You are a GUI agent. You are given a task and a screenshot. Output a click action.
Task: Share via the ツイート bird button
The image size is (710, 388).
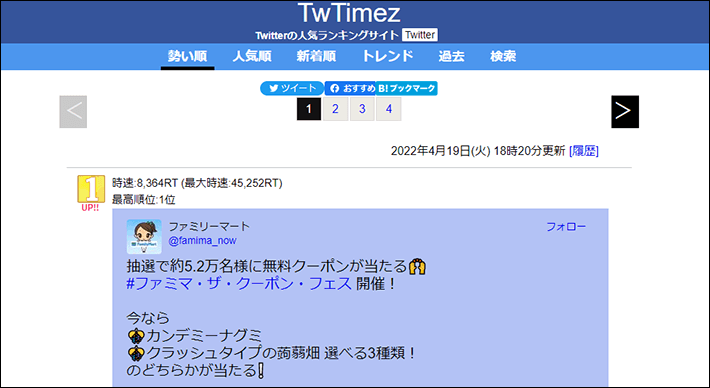coord(292,88)
